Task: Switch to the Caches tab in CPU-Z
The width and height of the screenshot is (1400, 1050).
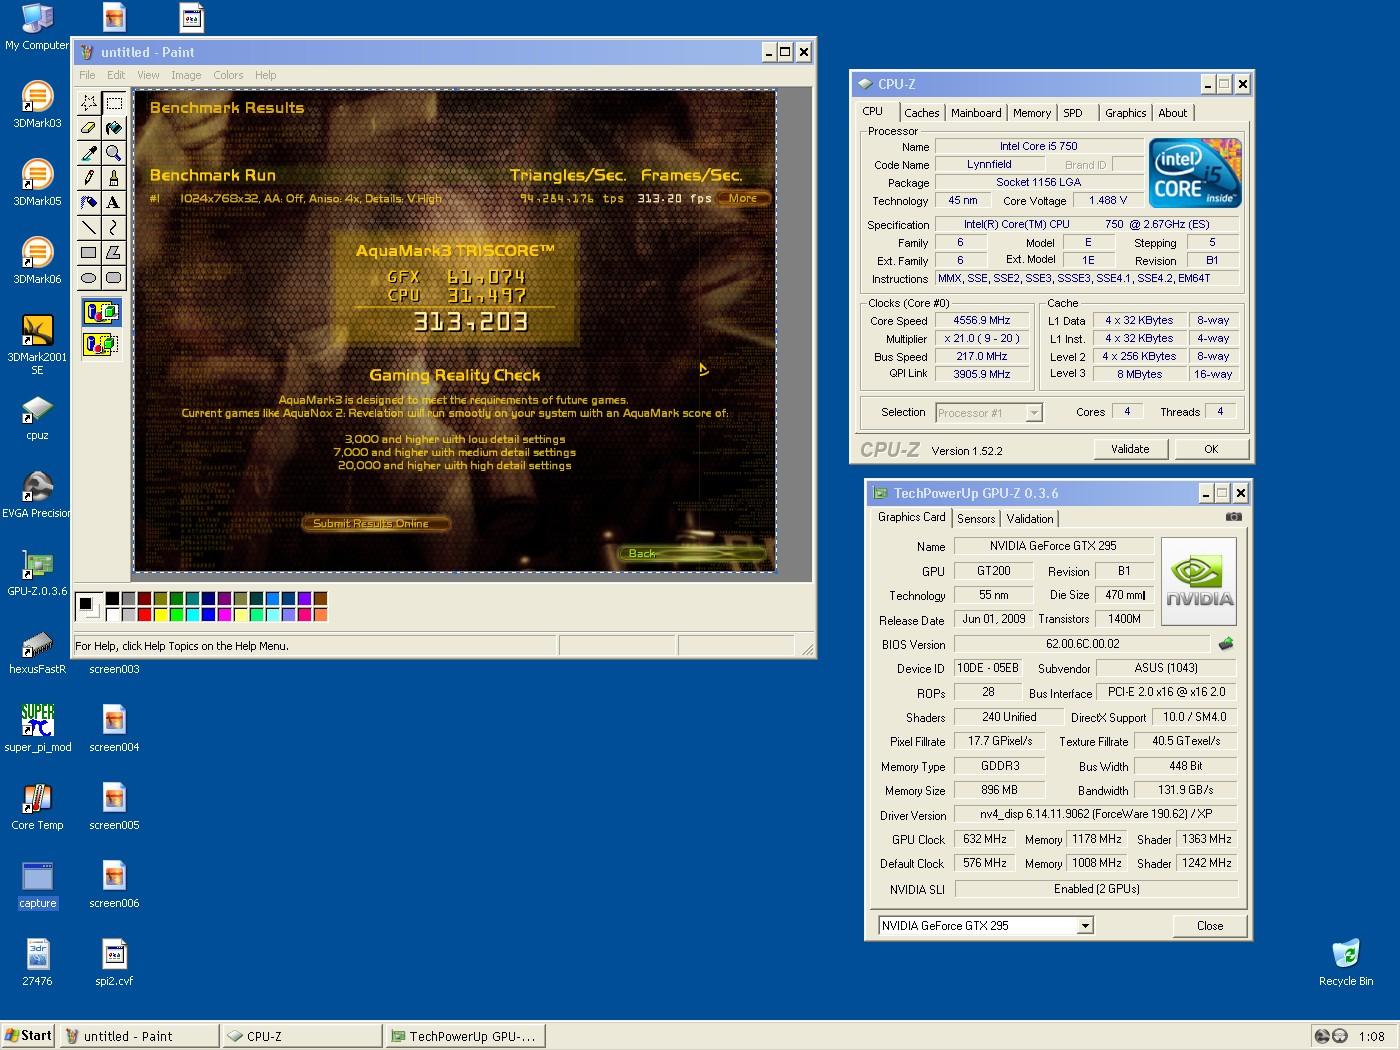Action: [921, 113]
